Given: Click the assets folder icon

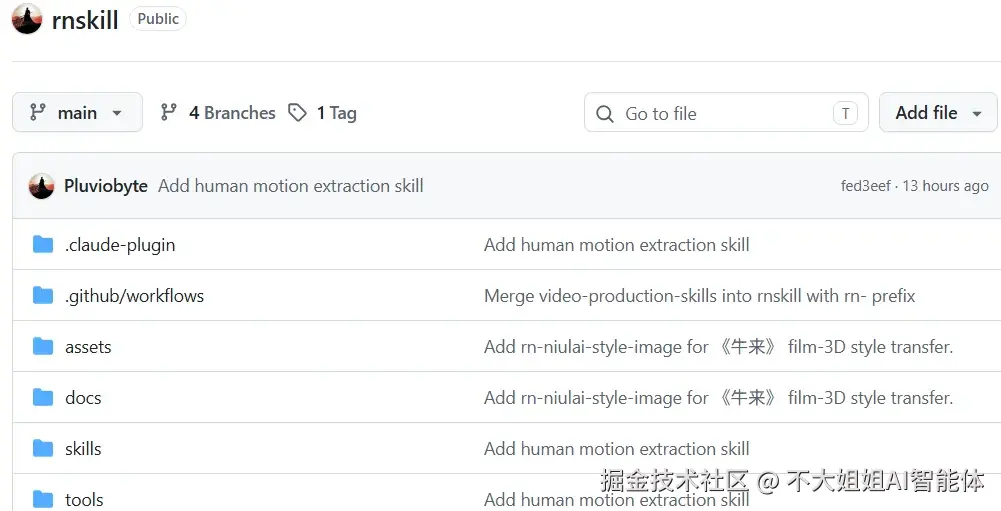Looking at the screenshot, I should click(43, 346).
